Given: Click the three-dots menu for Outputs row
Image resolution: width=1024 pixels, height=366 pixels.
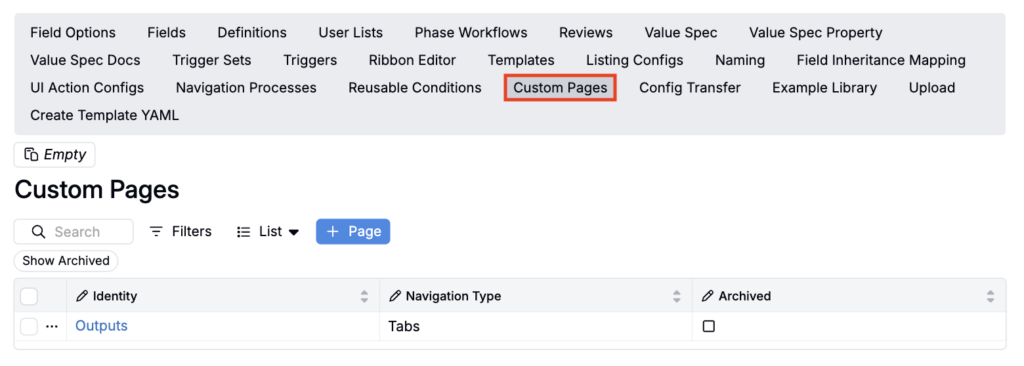Looking at the screenshot, I should 52,326.
